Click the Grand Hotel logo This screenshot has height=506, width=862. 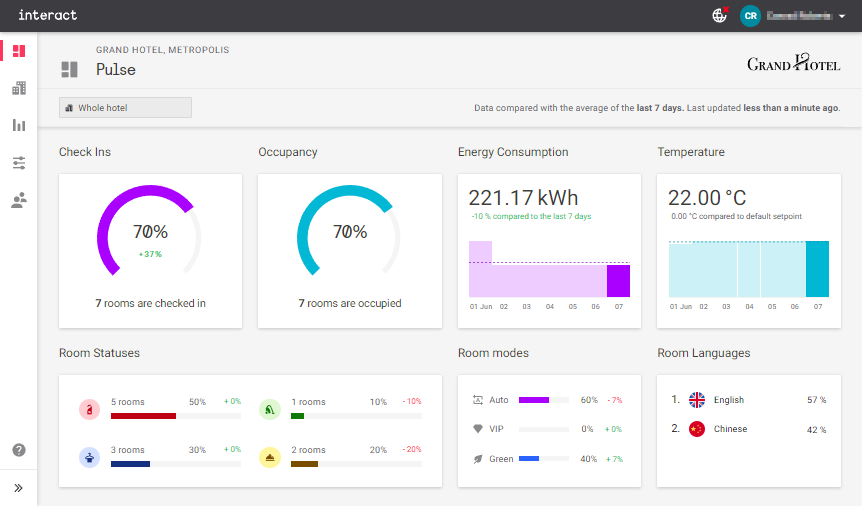793,64
